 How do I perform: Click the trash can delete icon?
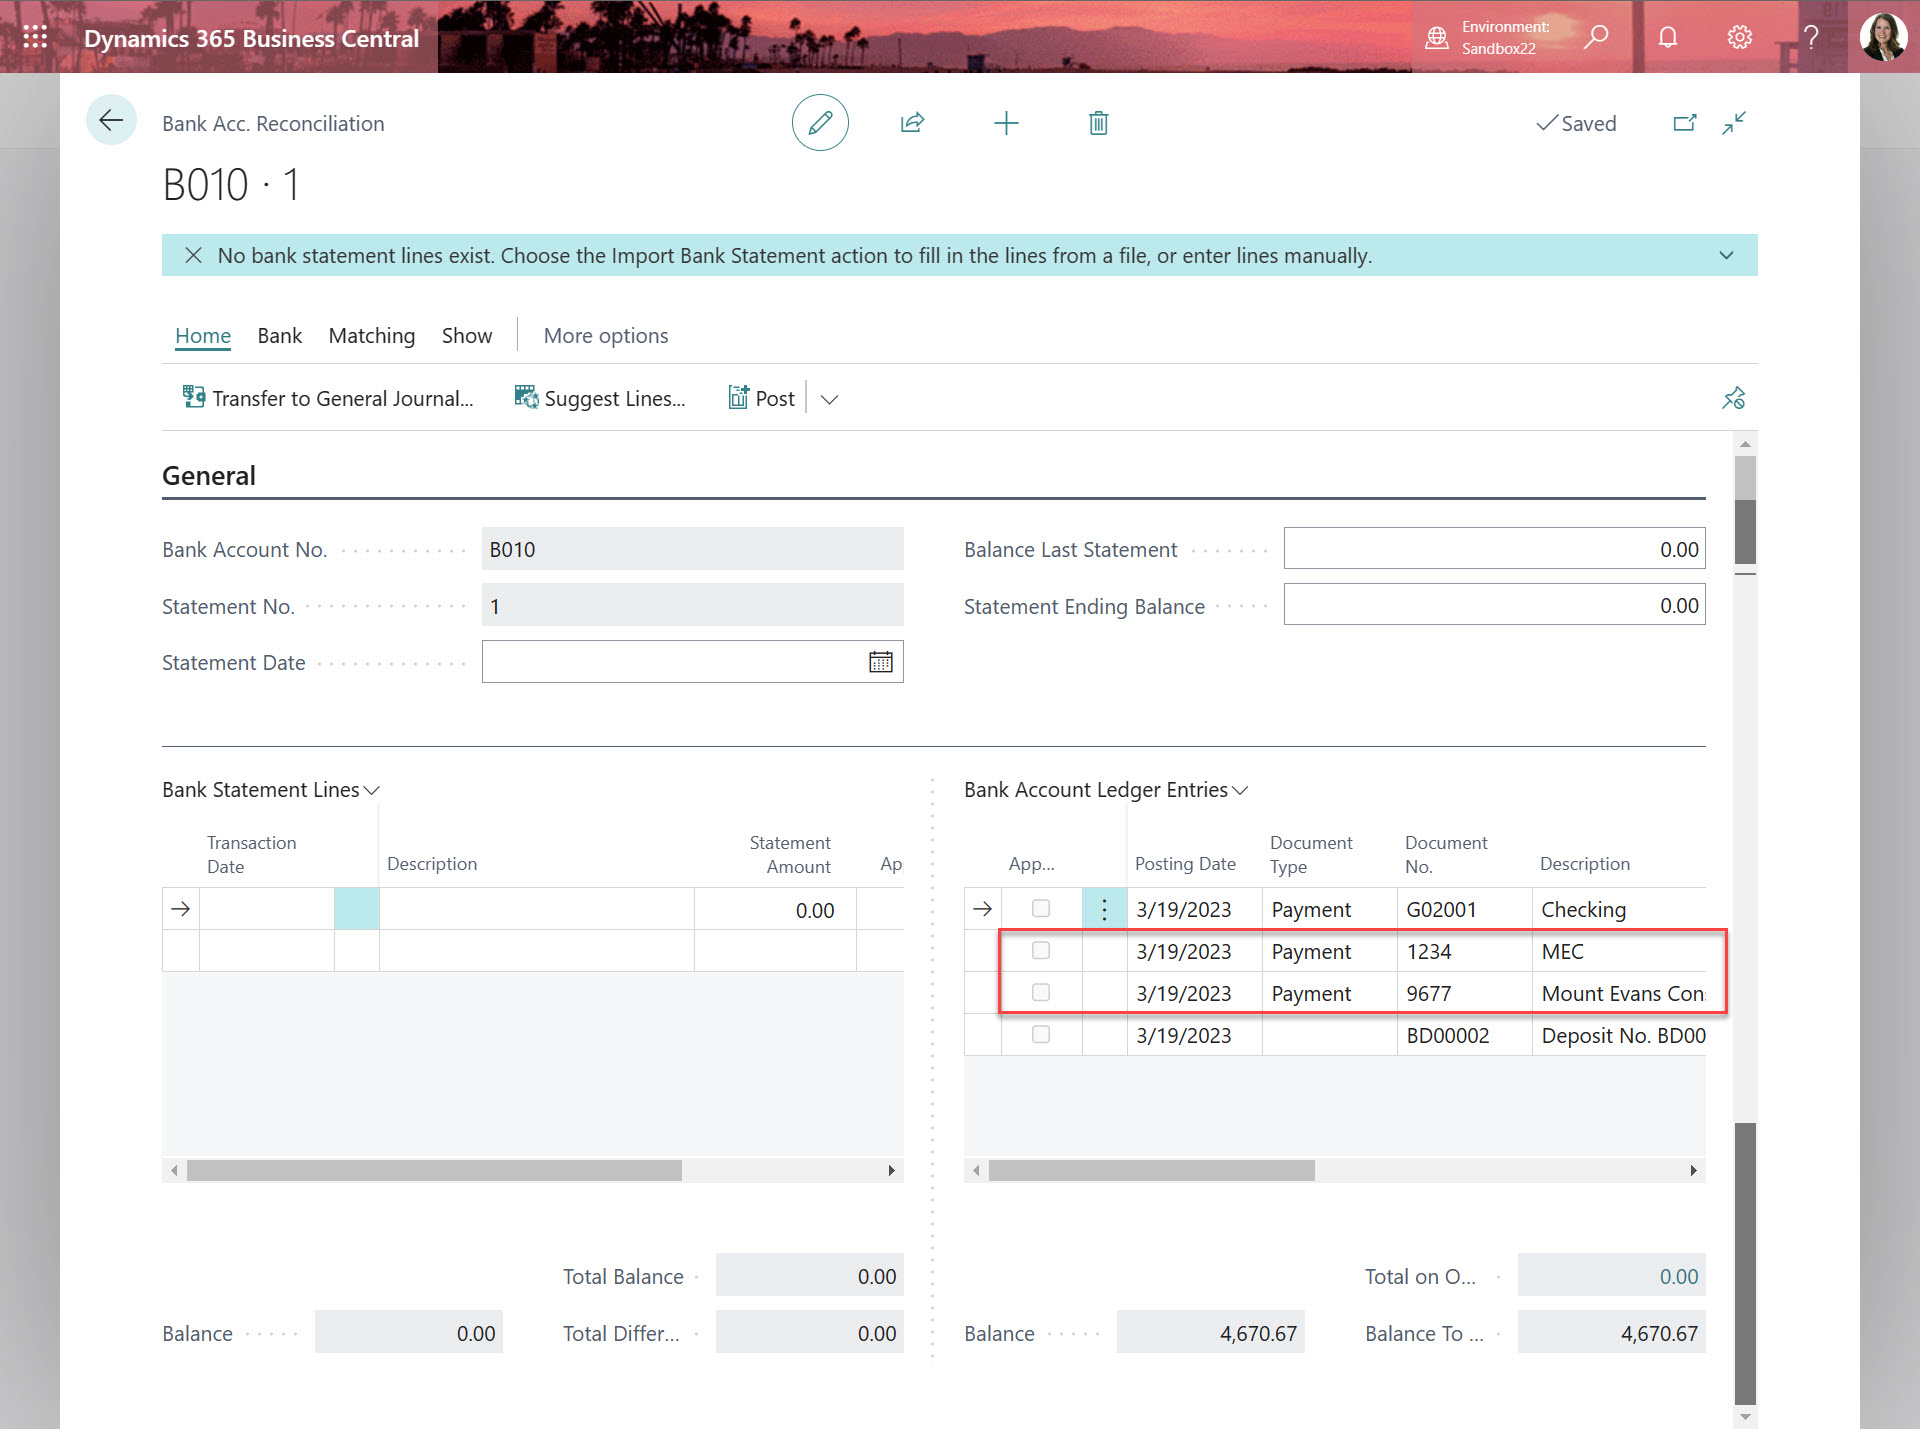pos(1098,123)
